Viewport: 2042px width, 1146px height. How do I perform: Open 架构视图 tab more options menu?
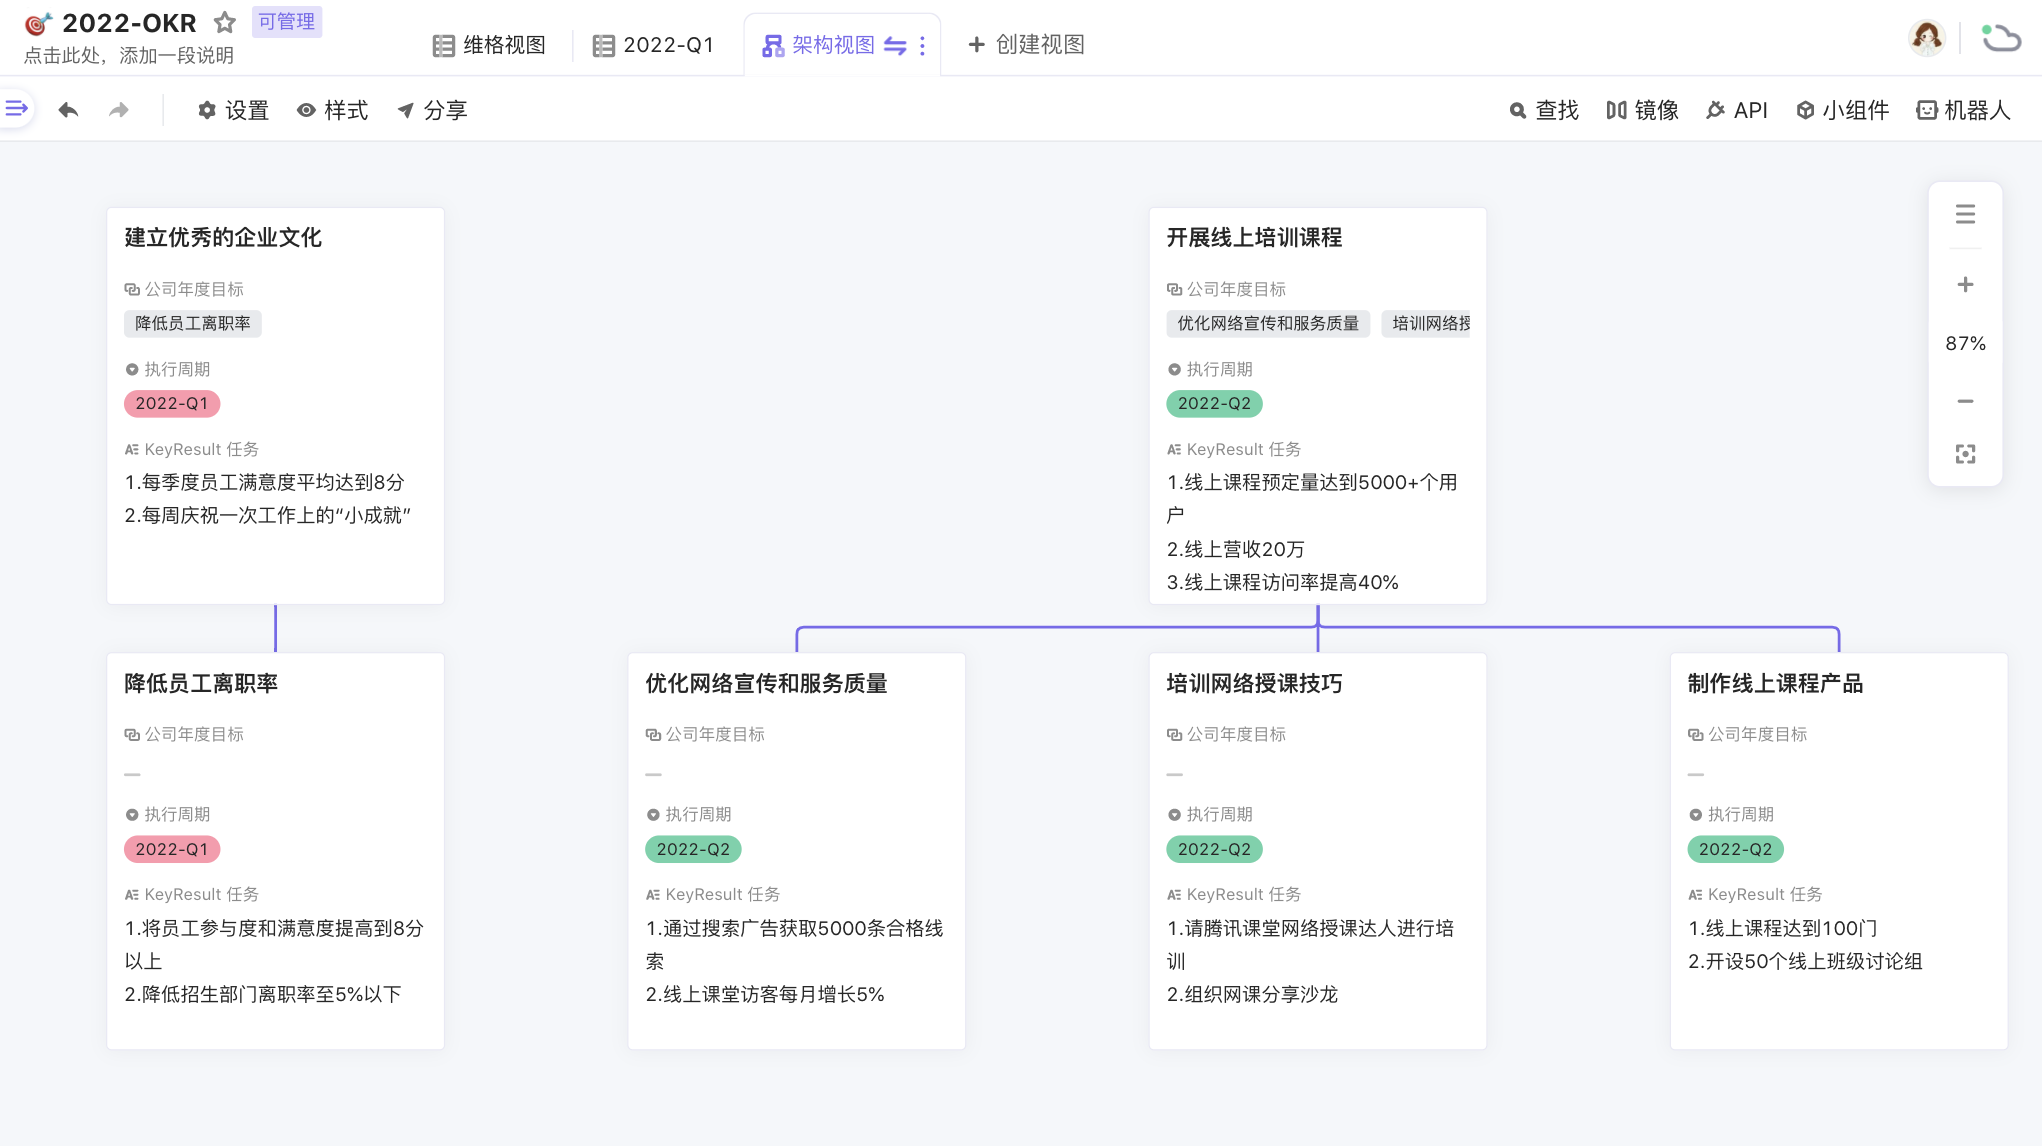click(922, 45)
